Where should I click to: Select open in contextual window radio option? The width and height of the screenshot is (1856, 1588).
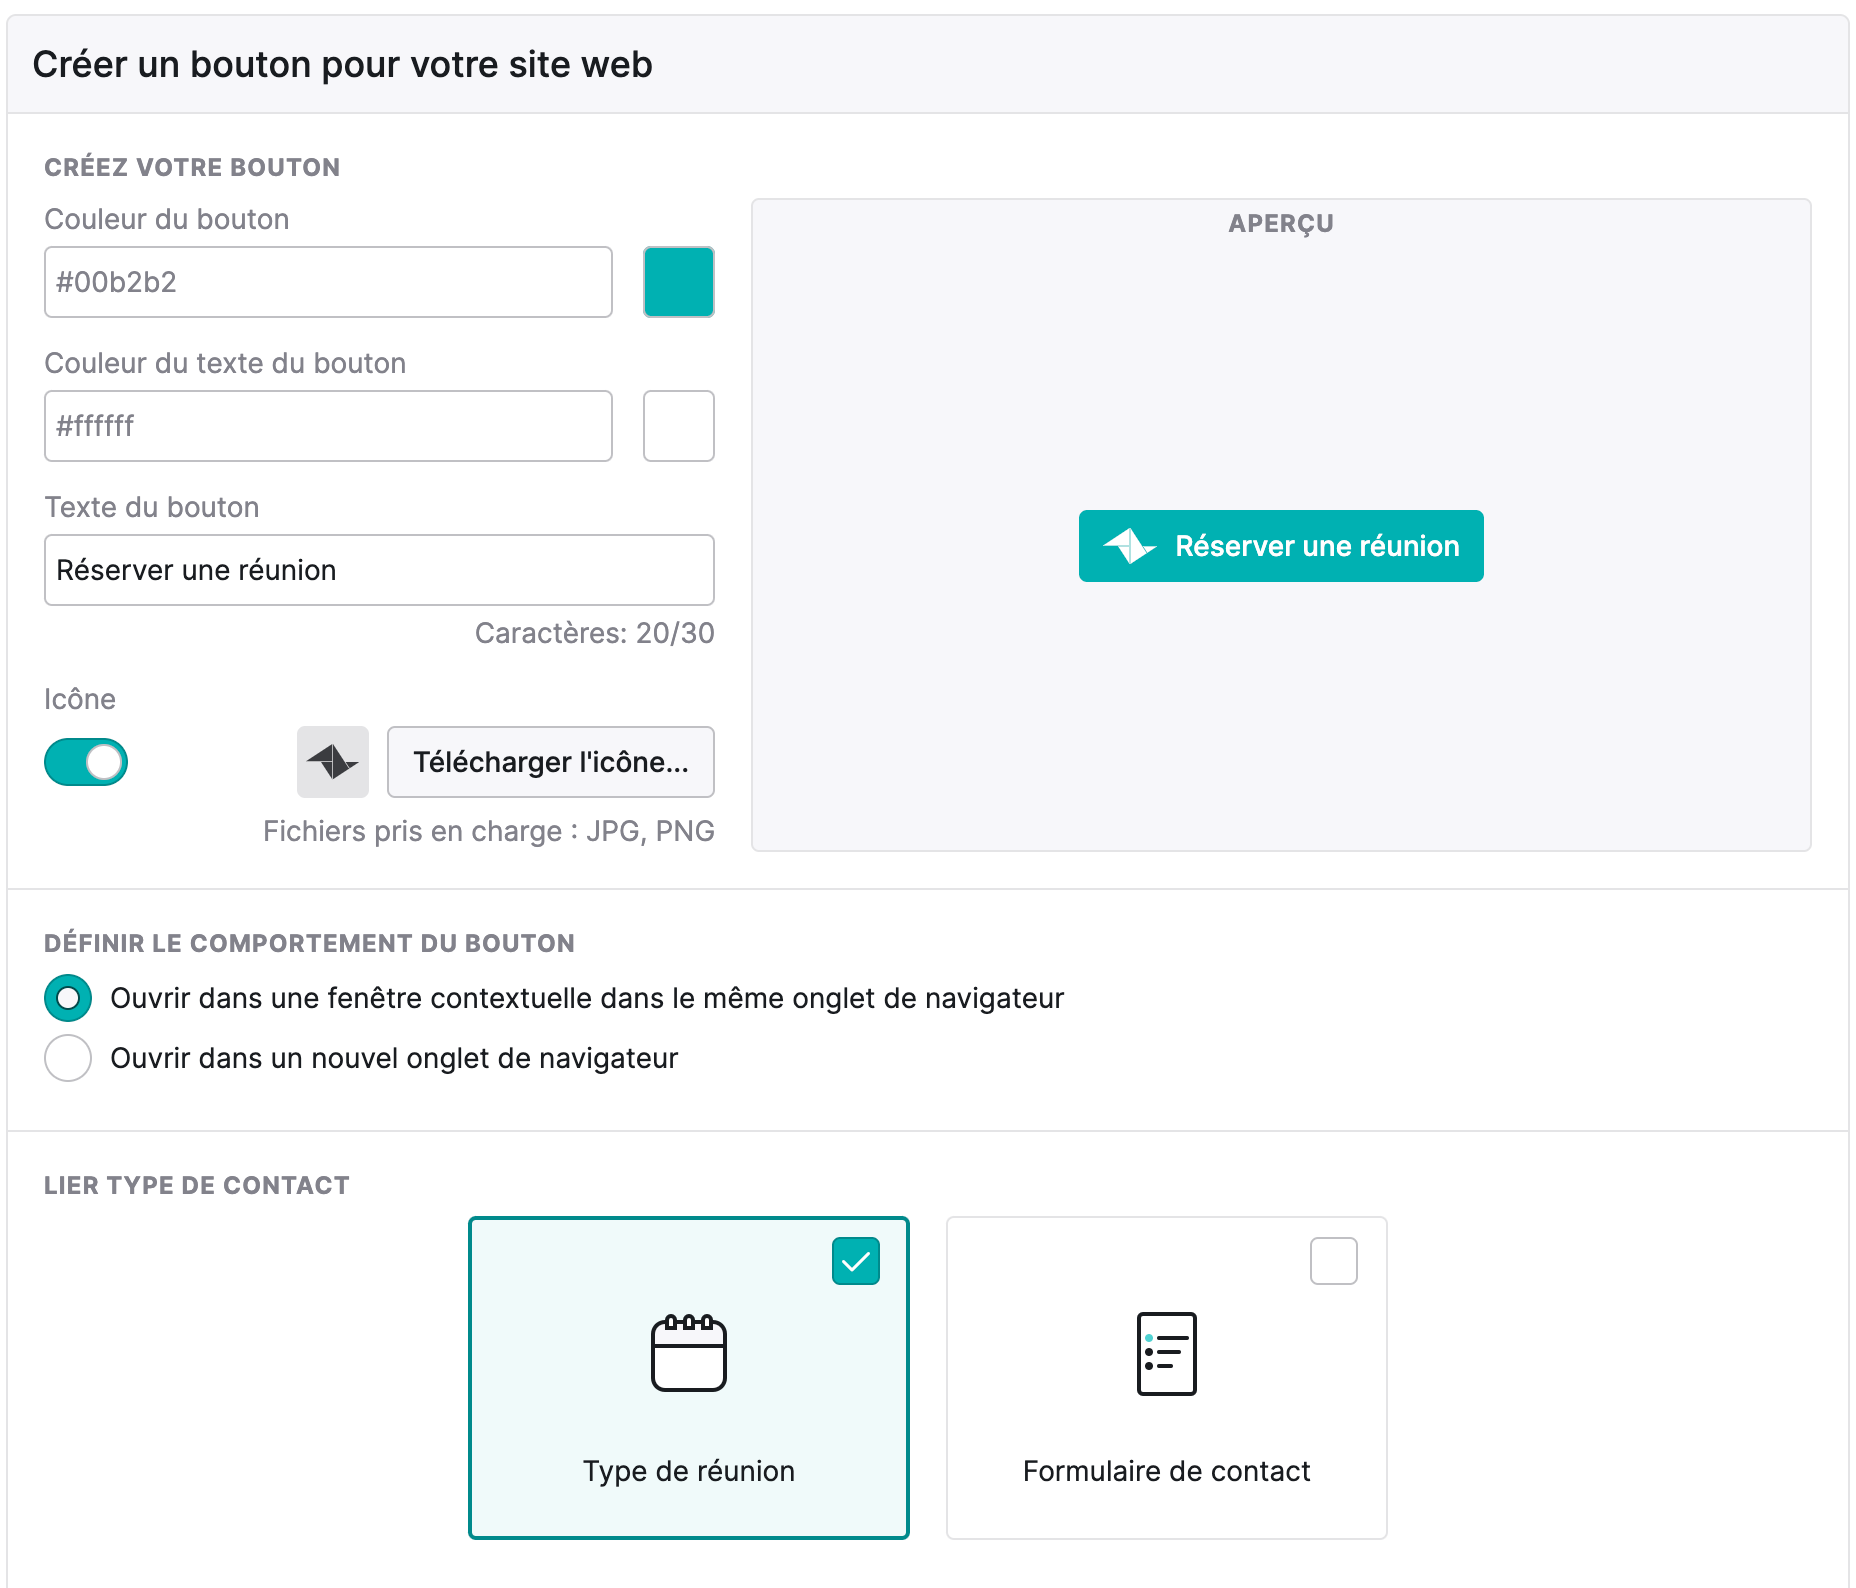pyautogui.click(x=68, y=998)
